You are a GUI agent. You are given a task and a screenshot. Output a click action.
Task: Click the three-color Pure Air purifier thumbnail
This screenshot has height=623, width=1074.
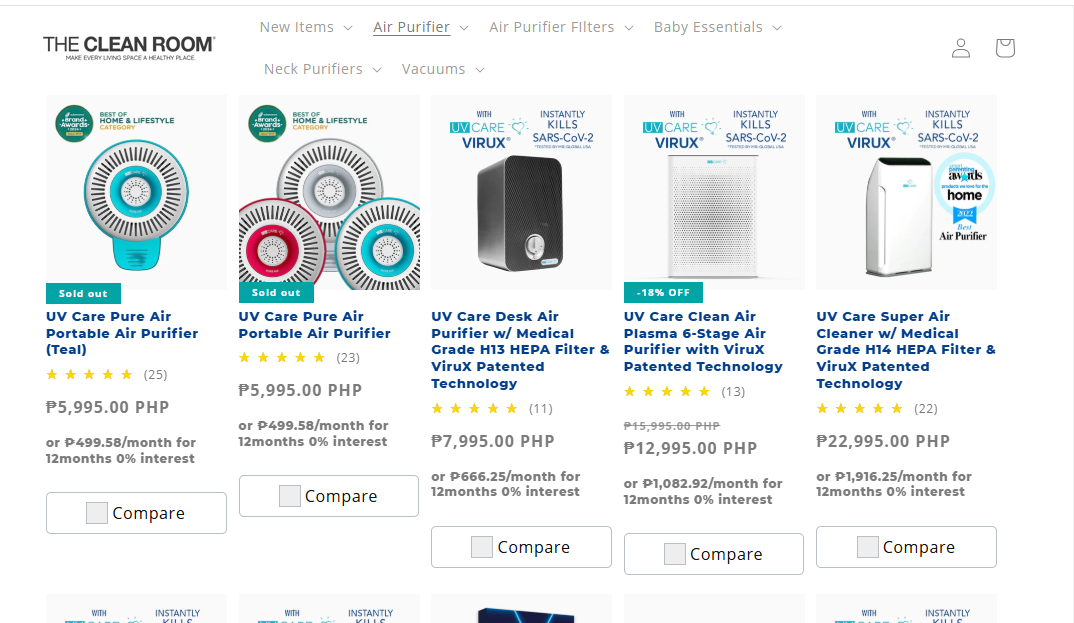pos(329,192)
